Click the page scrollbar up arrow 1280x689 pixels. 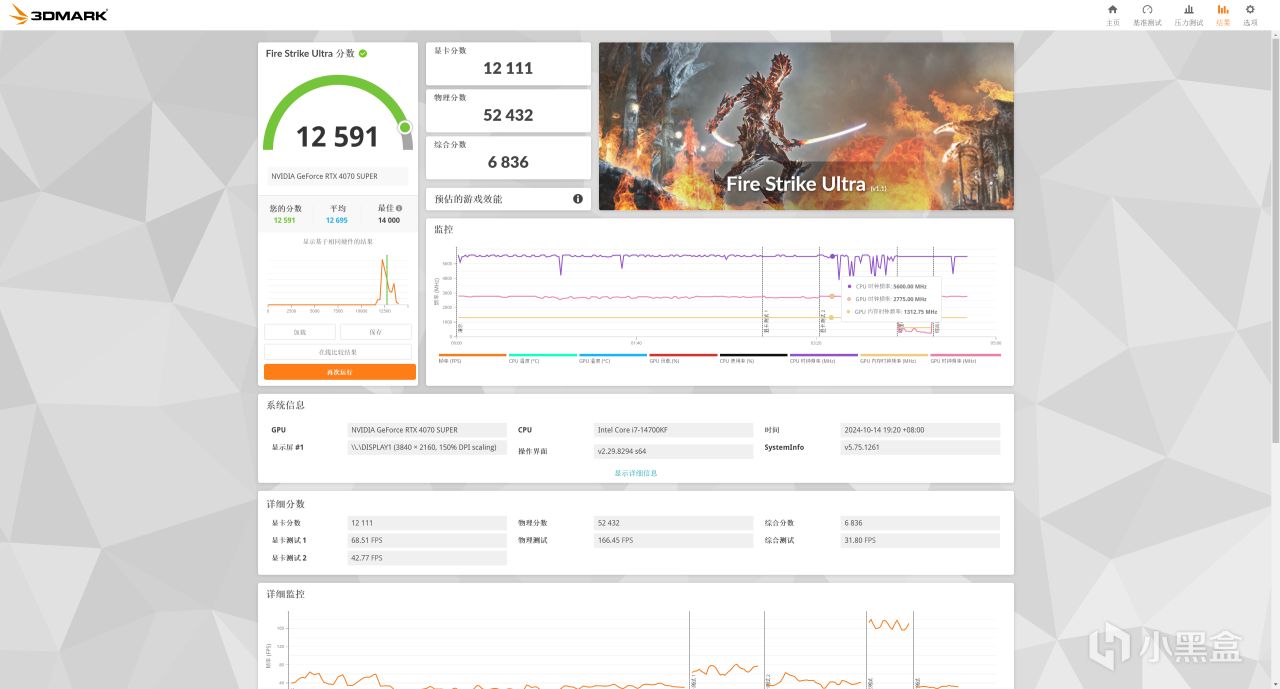coord(1275,36)
